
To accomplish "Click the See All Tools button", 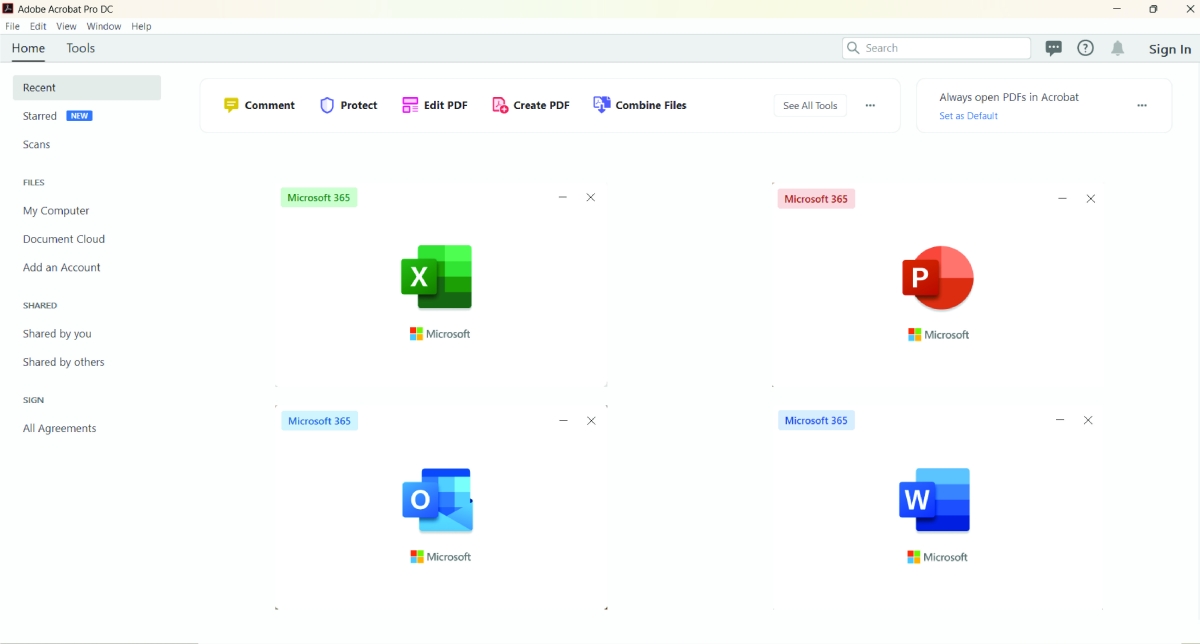I will pos(810,105).
